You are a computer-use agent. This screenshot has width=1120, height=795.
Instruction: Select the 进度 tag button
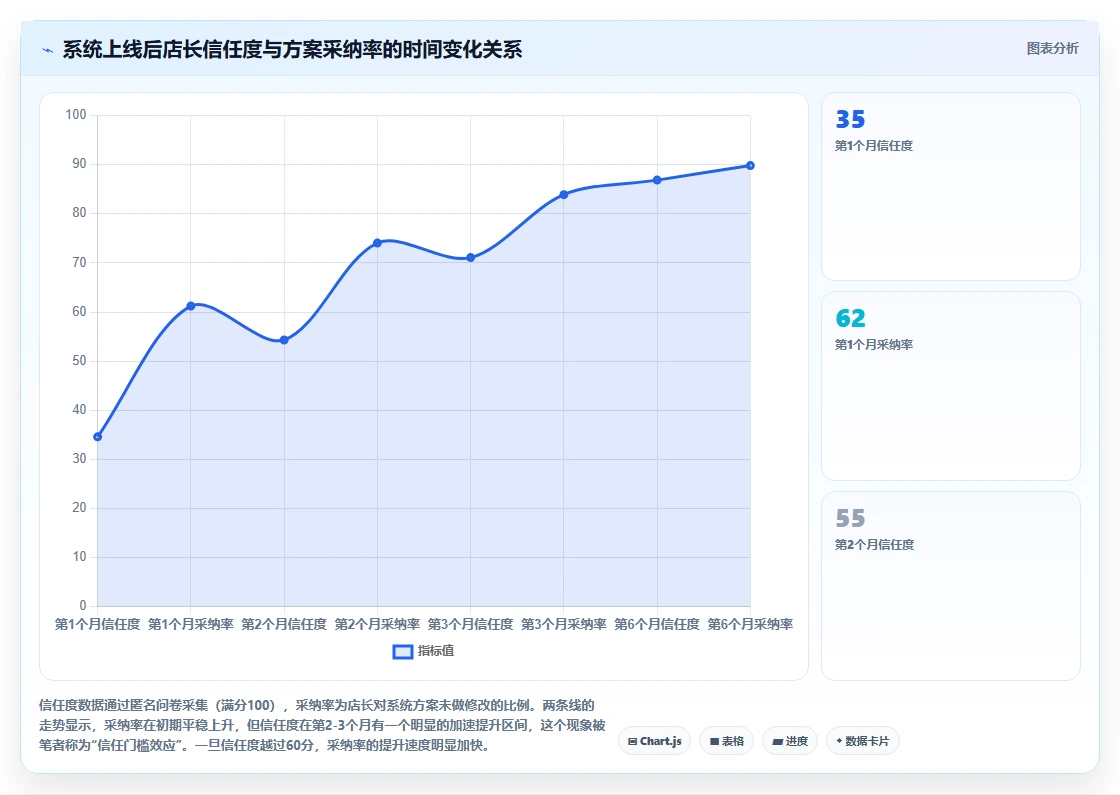(790, 741)
